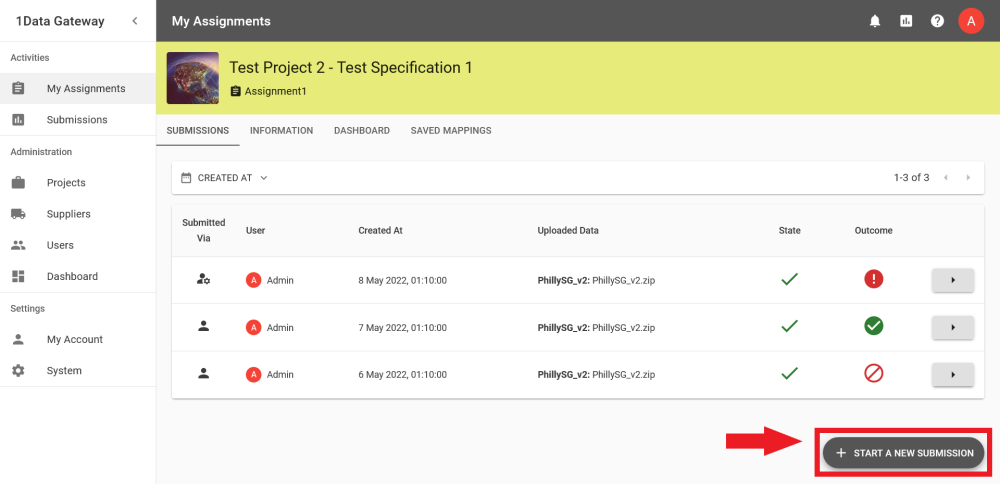
Task: Open the red user avatar menu
Action: point(971,21)
